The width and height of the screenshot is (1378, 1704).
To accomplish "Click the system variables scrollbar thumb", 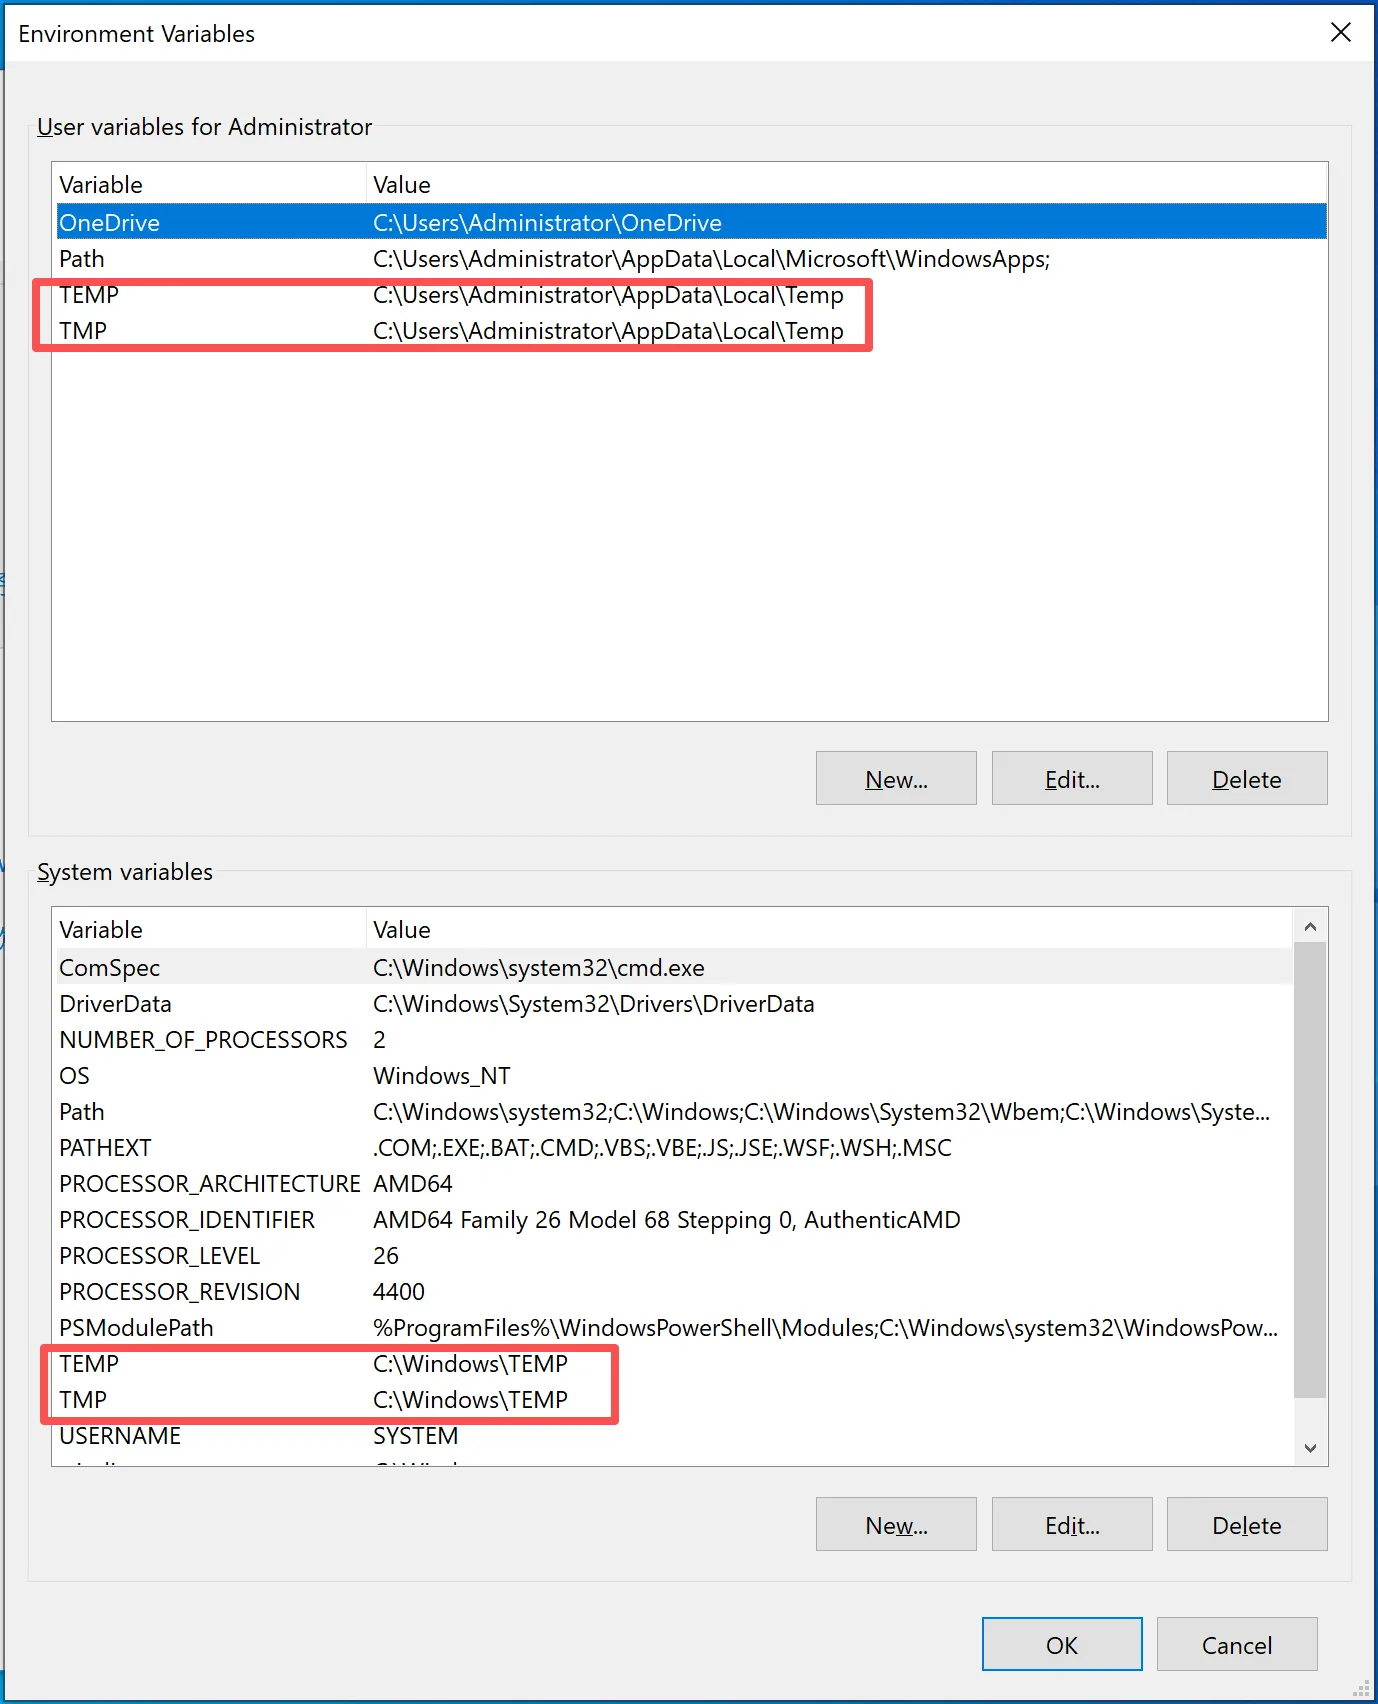I will point(1309,1170).
